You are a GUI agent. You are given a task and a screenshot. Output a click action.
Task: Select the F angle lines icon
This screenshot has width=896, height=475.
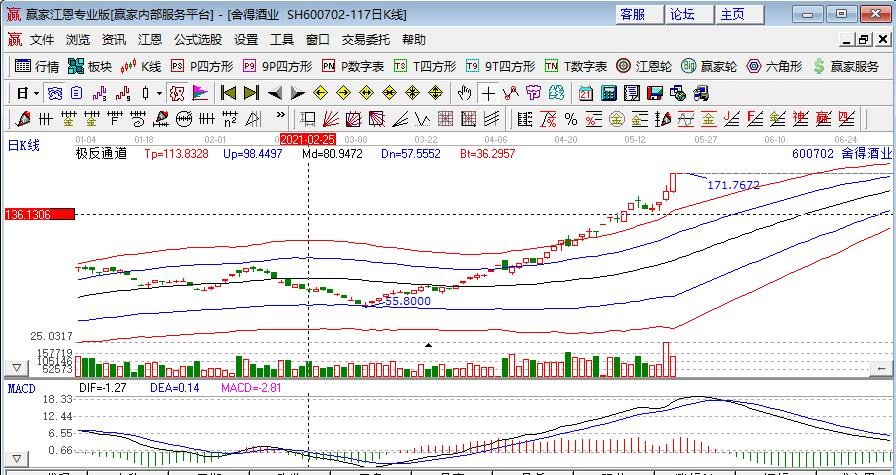754,119
